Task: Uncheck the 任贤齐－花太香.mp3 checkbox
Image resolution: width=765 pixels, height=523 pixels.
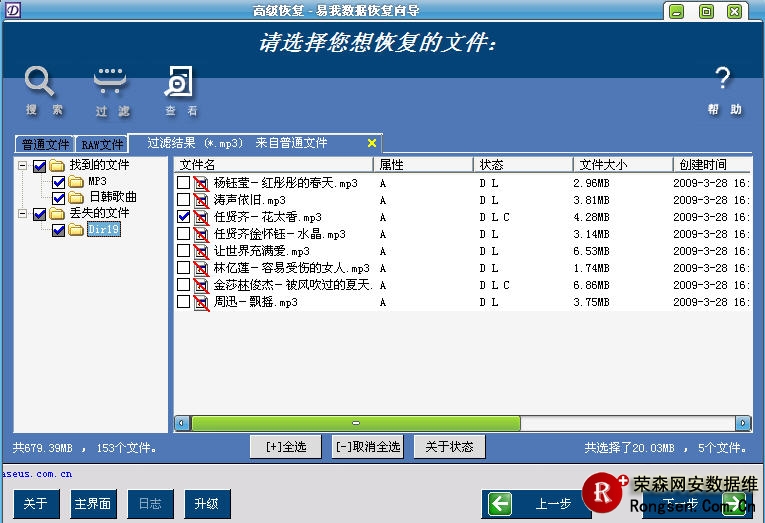Action: point(183,217)
